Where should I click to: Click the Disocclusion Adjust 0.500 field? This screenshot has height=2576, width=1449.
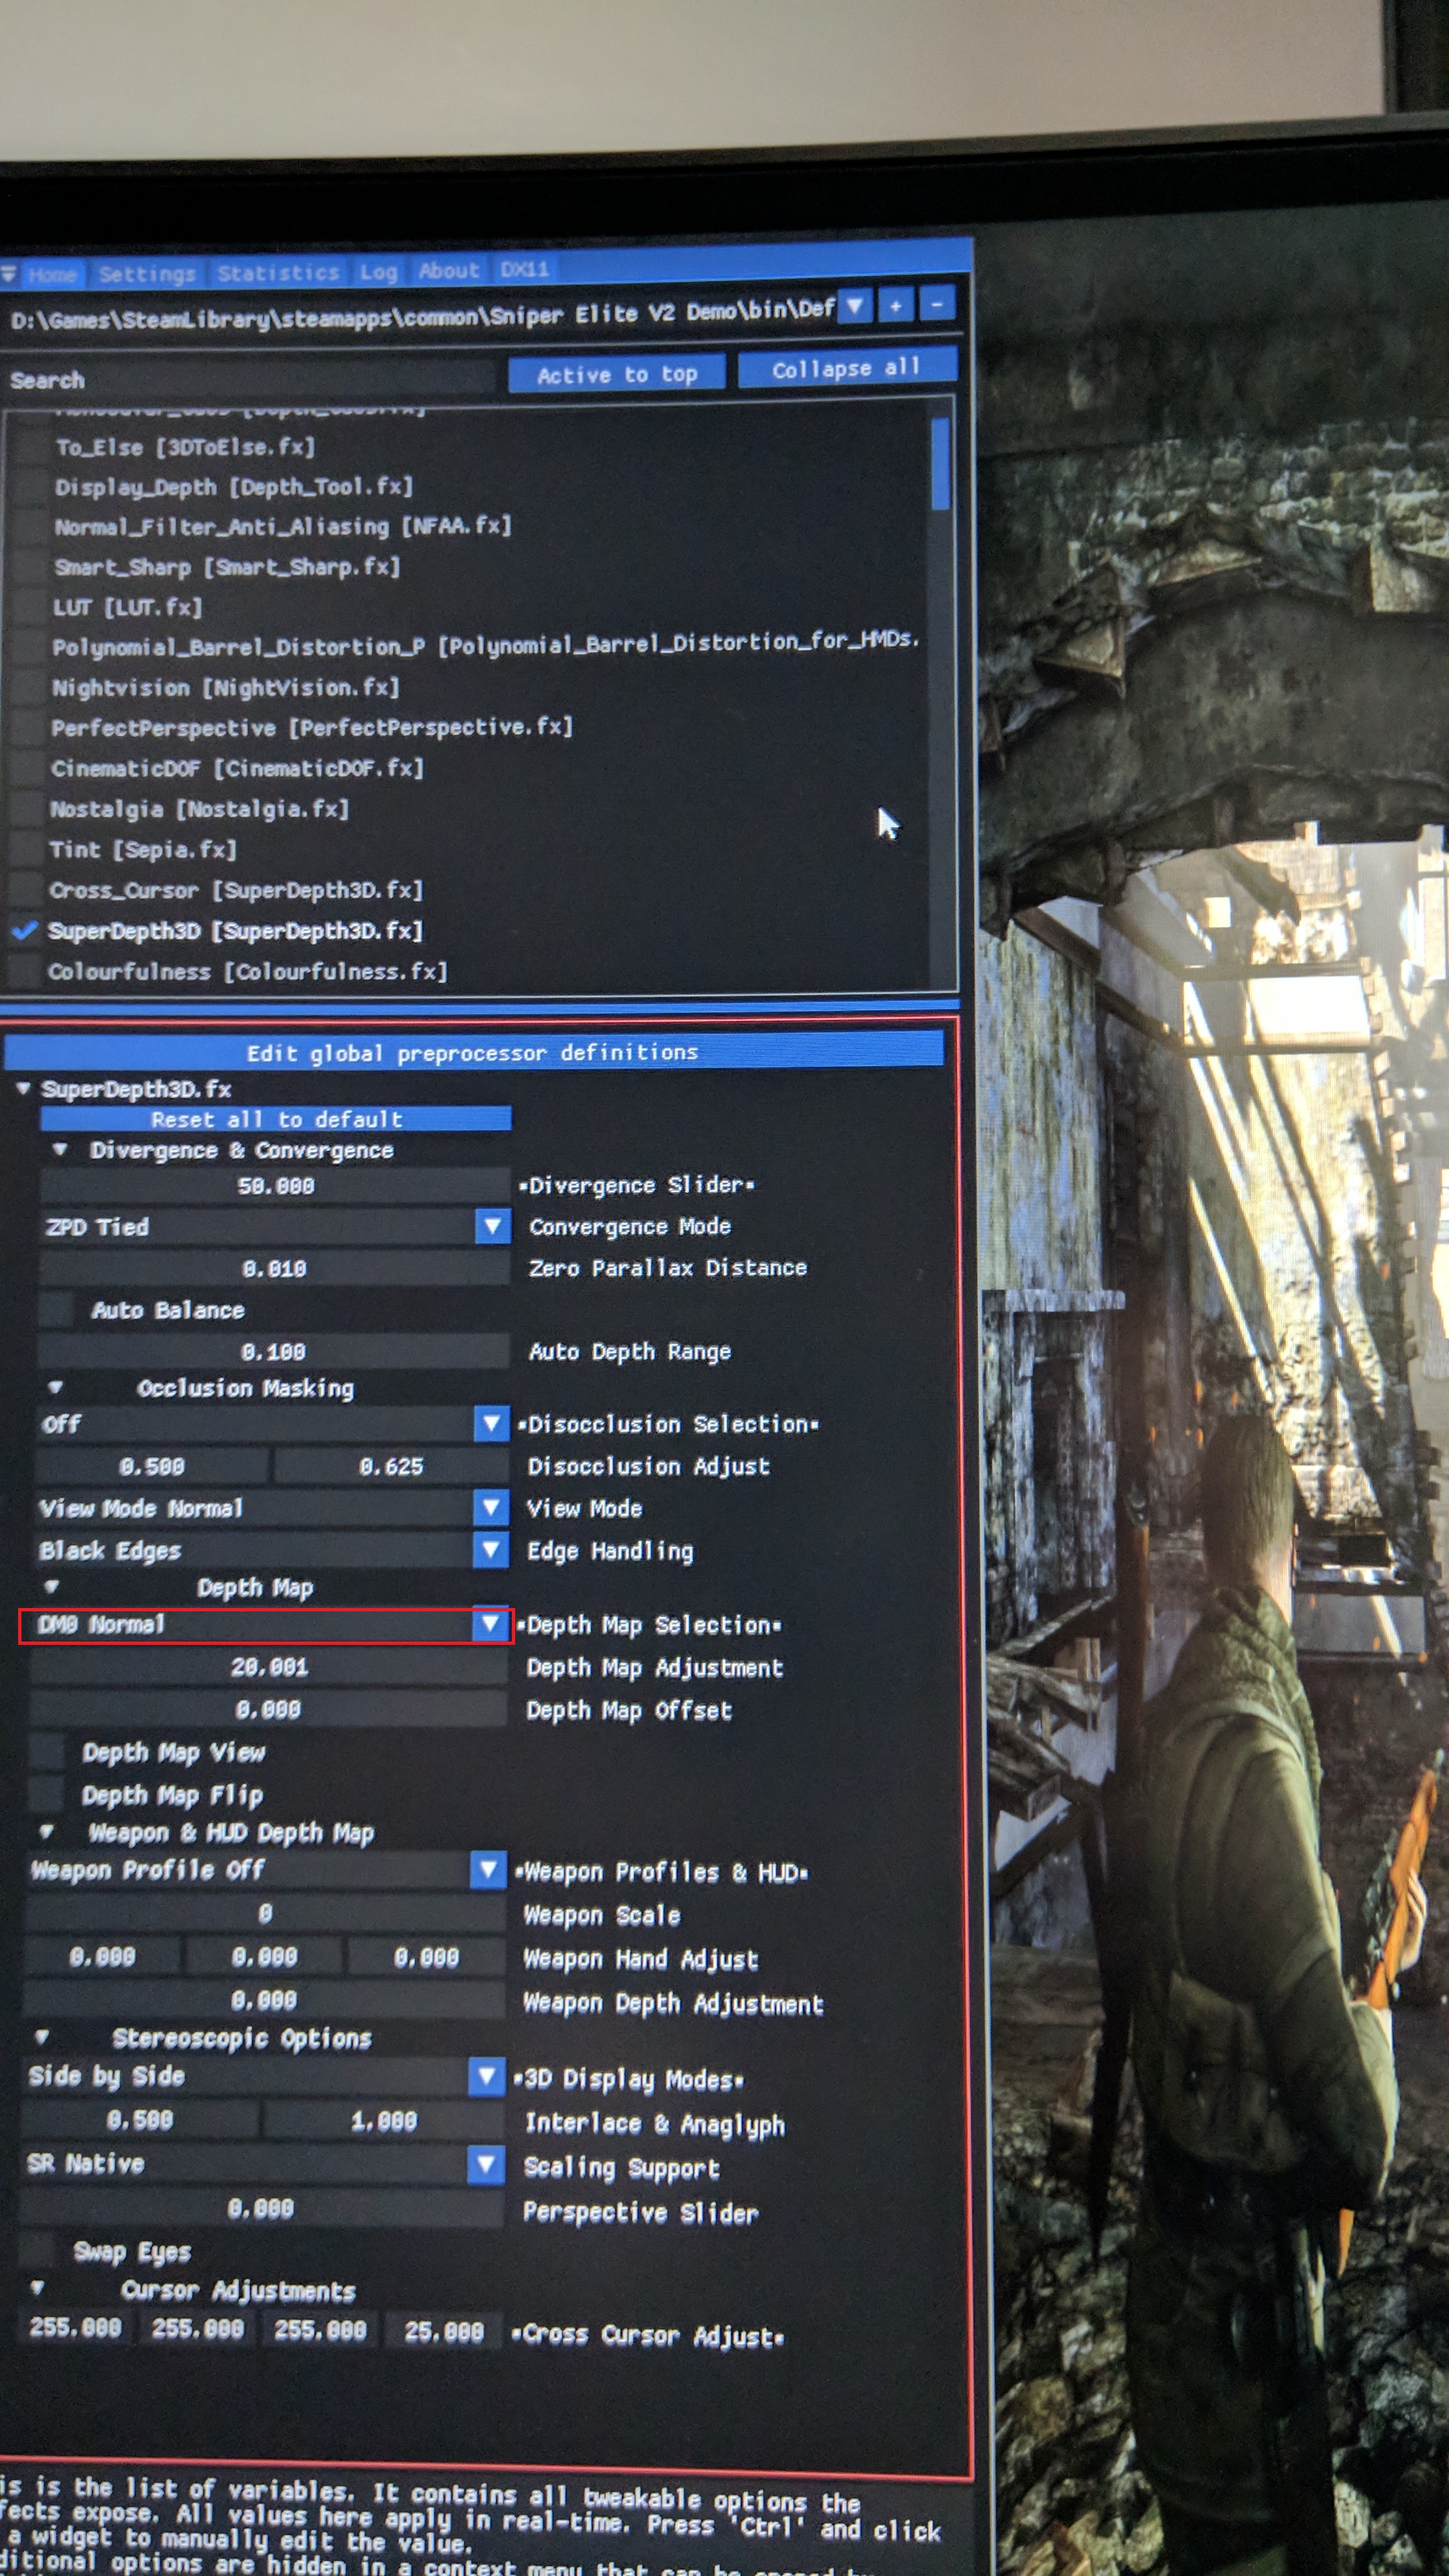152,1467
